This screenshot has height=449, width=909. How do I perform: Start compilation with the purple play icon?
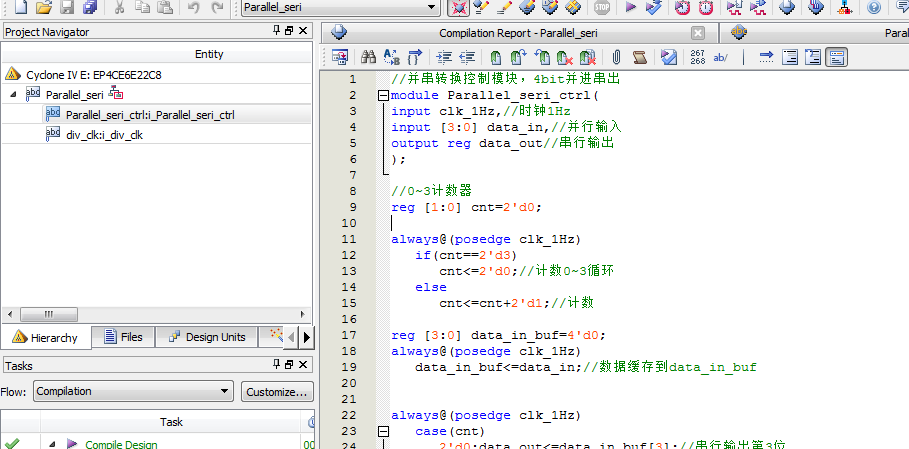click(x=630, y=8)
